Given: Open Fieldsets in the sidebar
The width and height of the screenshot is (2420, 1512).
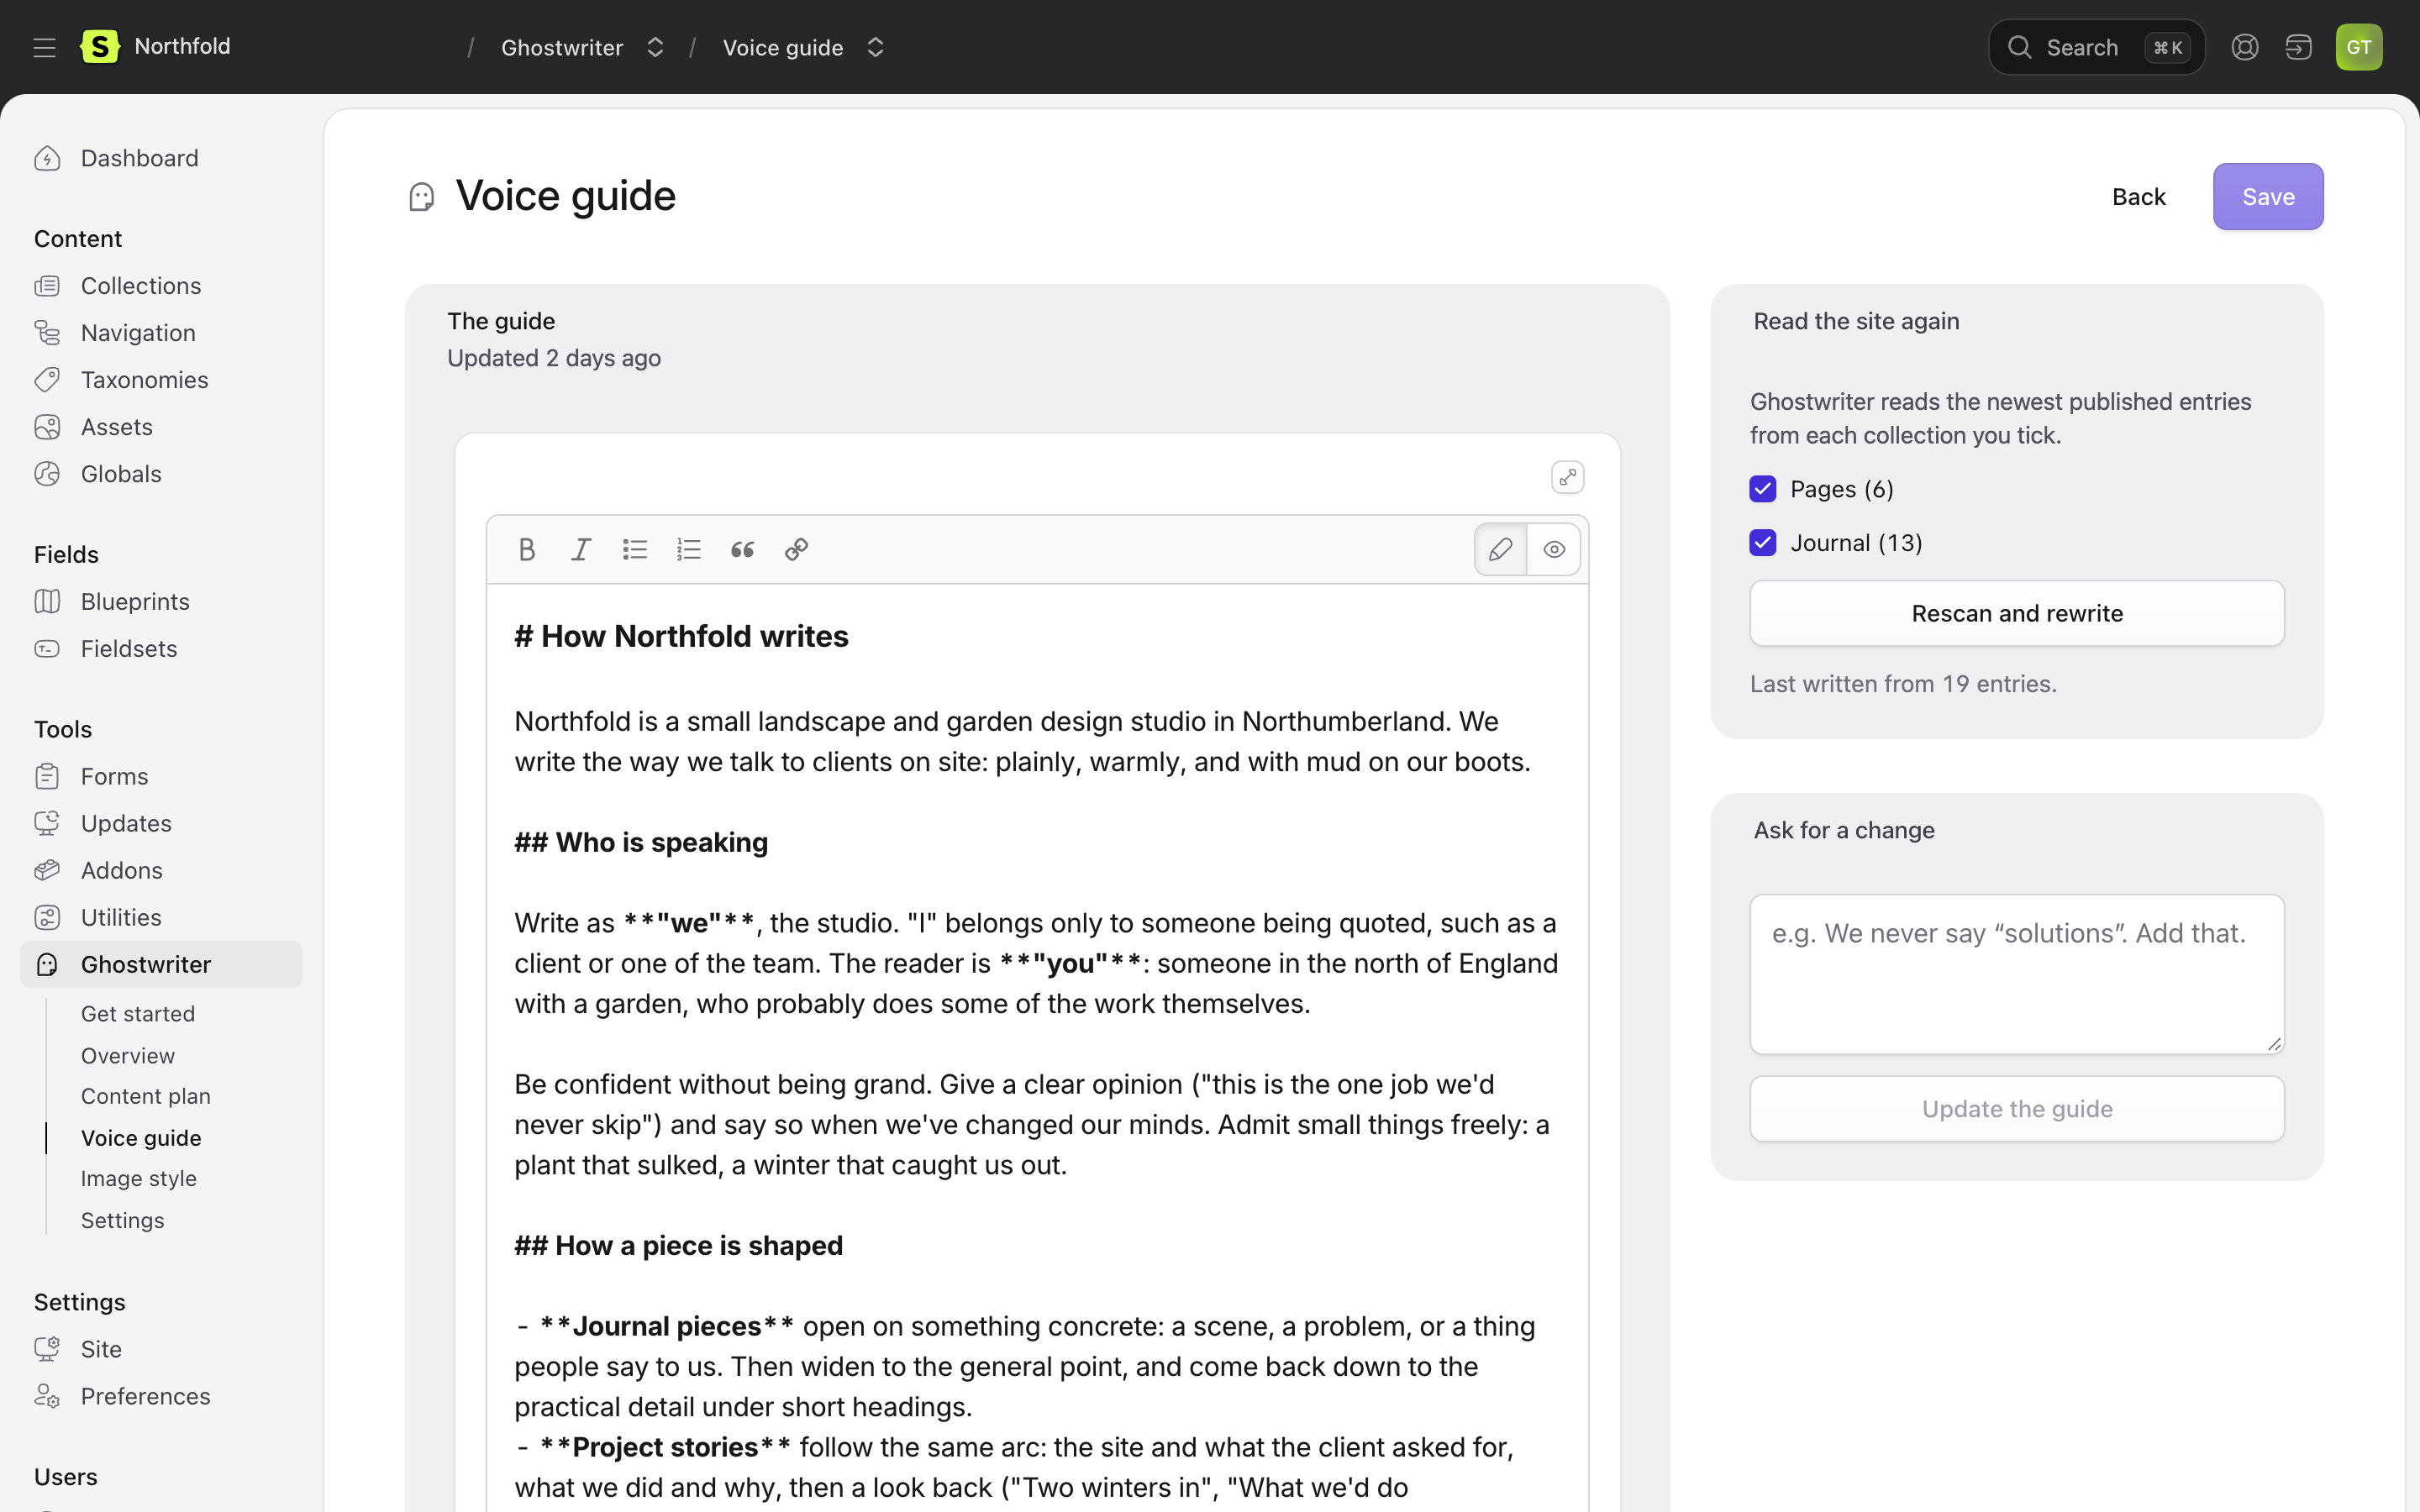Looking at the screenshot, I should (161, 649).
